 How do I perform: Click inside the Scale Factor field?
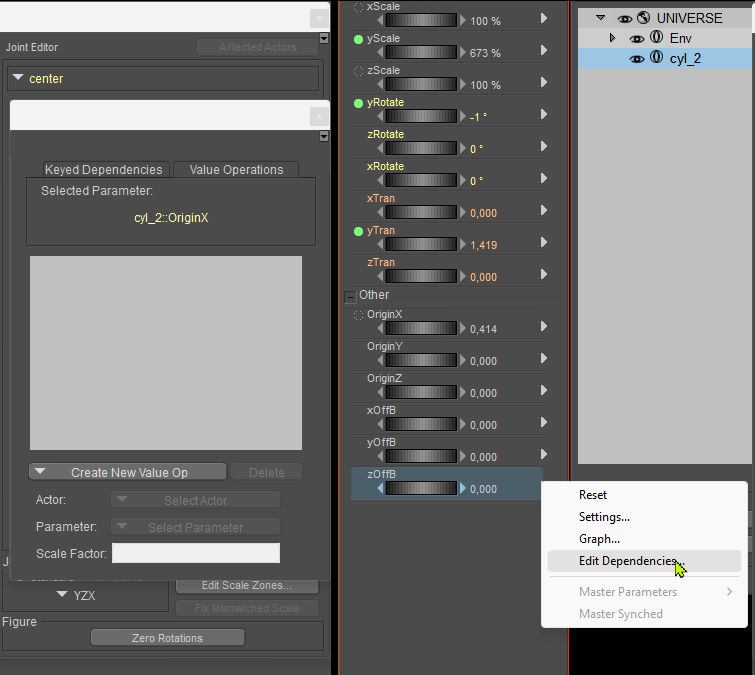(x=195, y=553)
